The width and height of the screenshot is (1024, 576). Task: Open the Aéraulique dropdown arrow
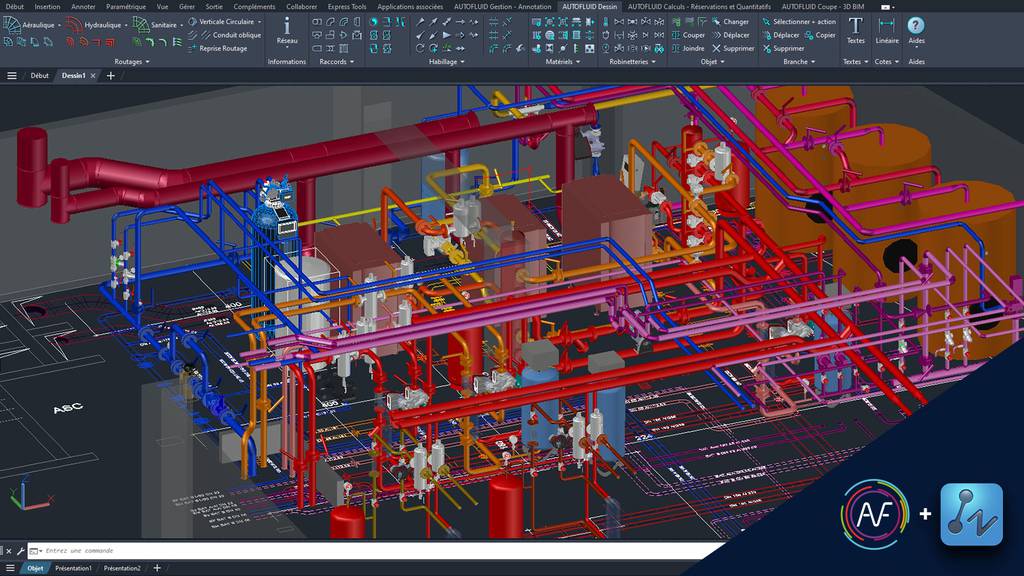pyautogui.click(x=59, y=25)
